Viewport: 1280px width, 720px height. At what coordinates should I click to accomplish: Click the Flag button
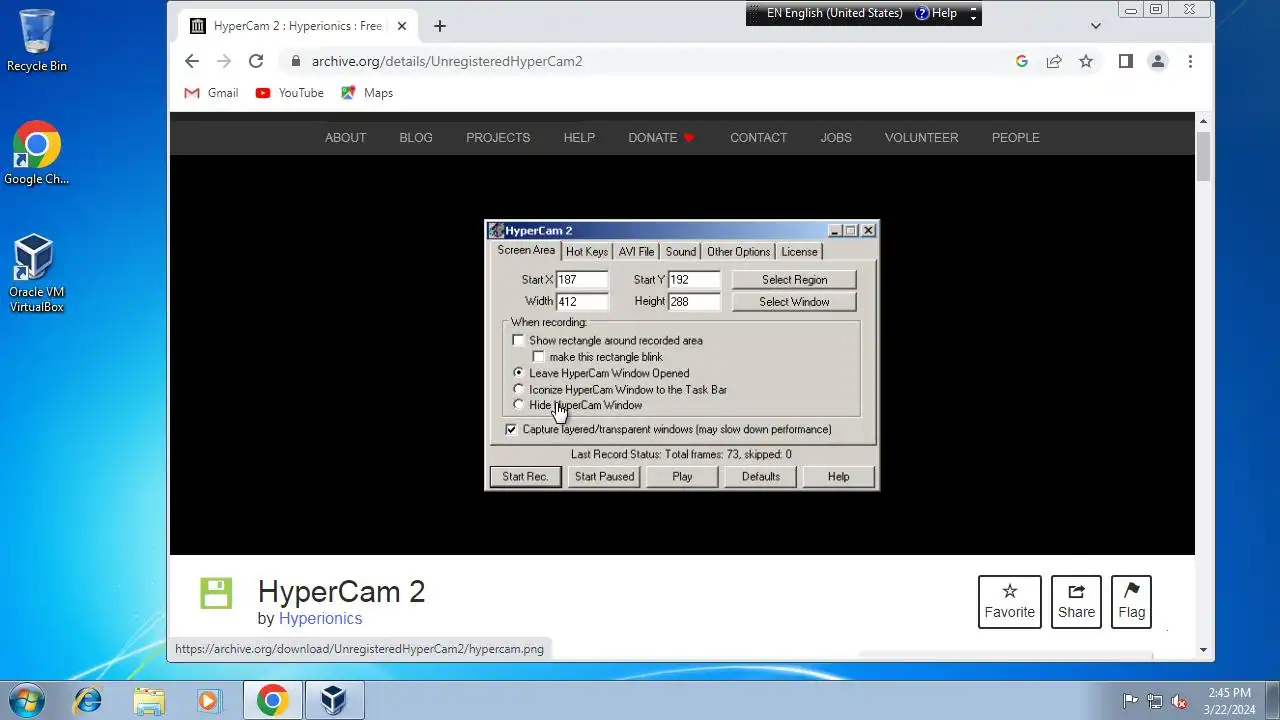pos(1131,602)
